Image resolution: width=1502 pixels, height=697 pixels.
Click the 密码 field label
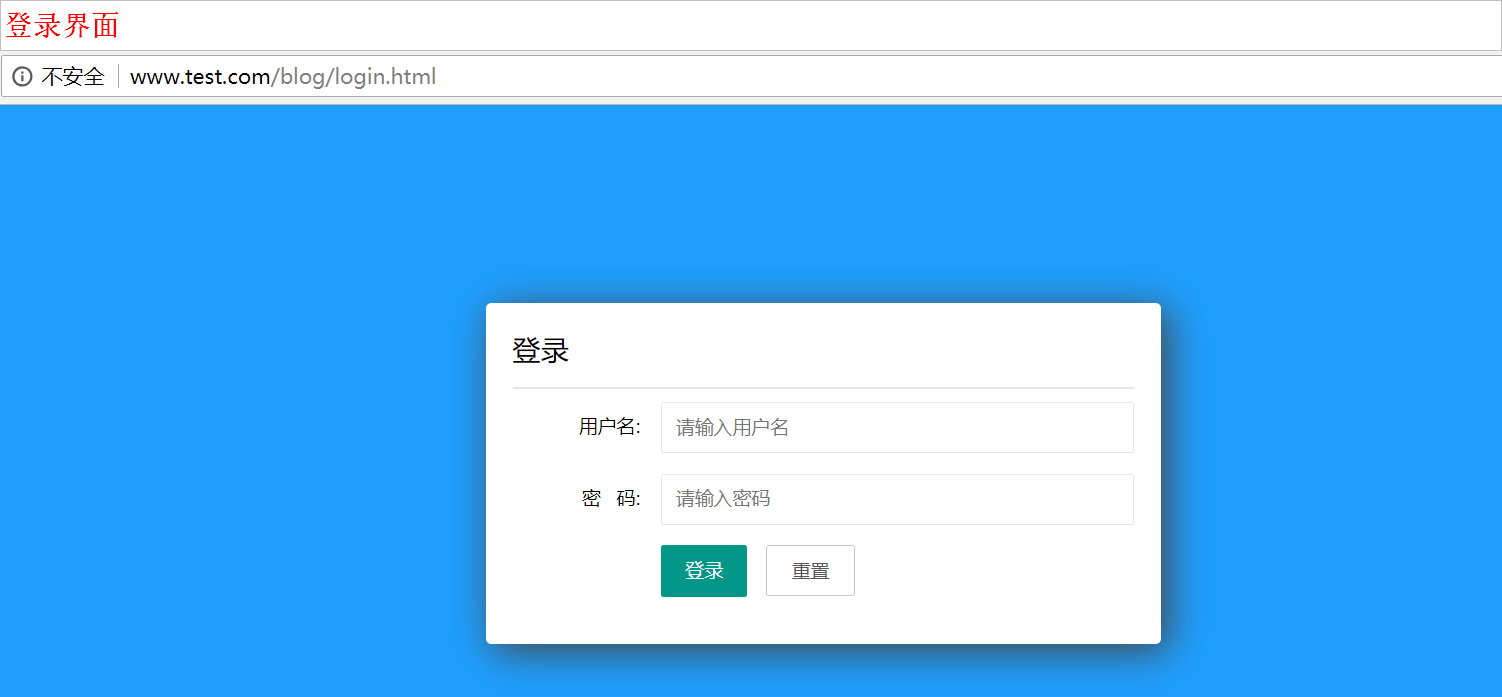coord(608,499)
